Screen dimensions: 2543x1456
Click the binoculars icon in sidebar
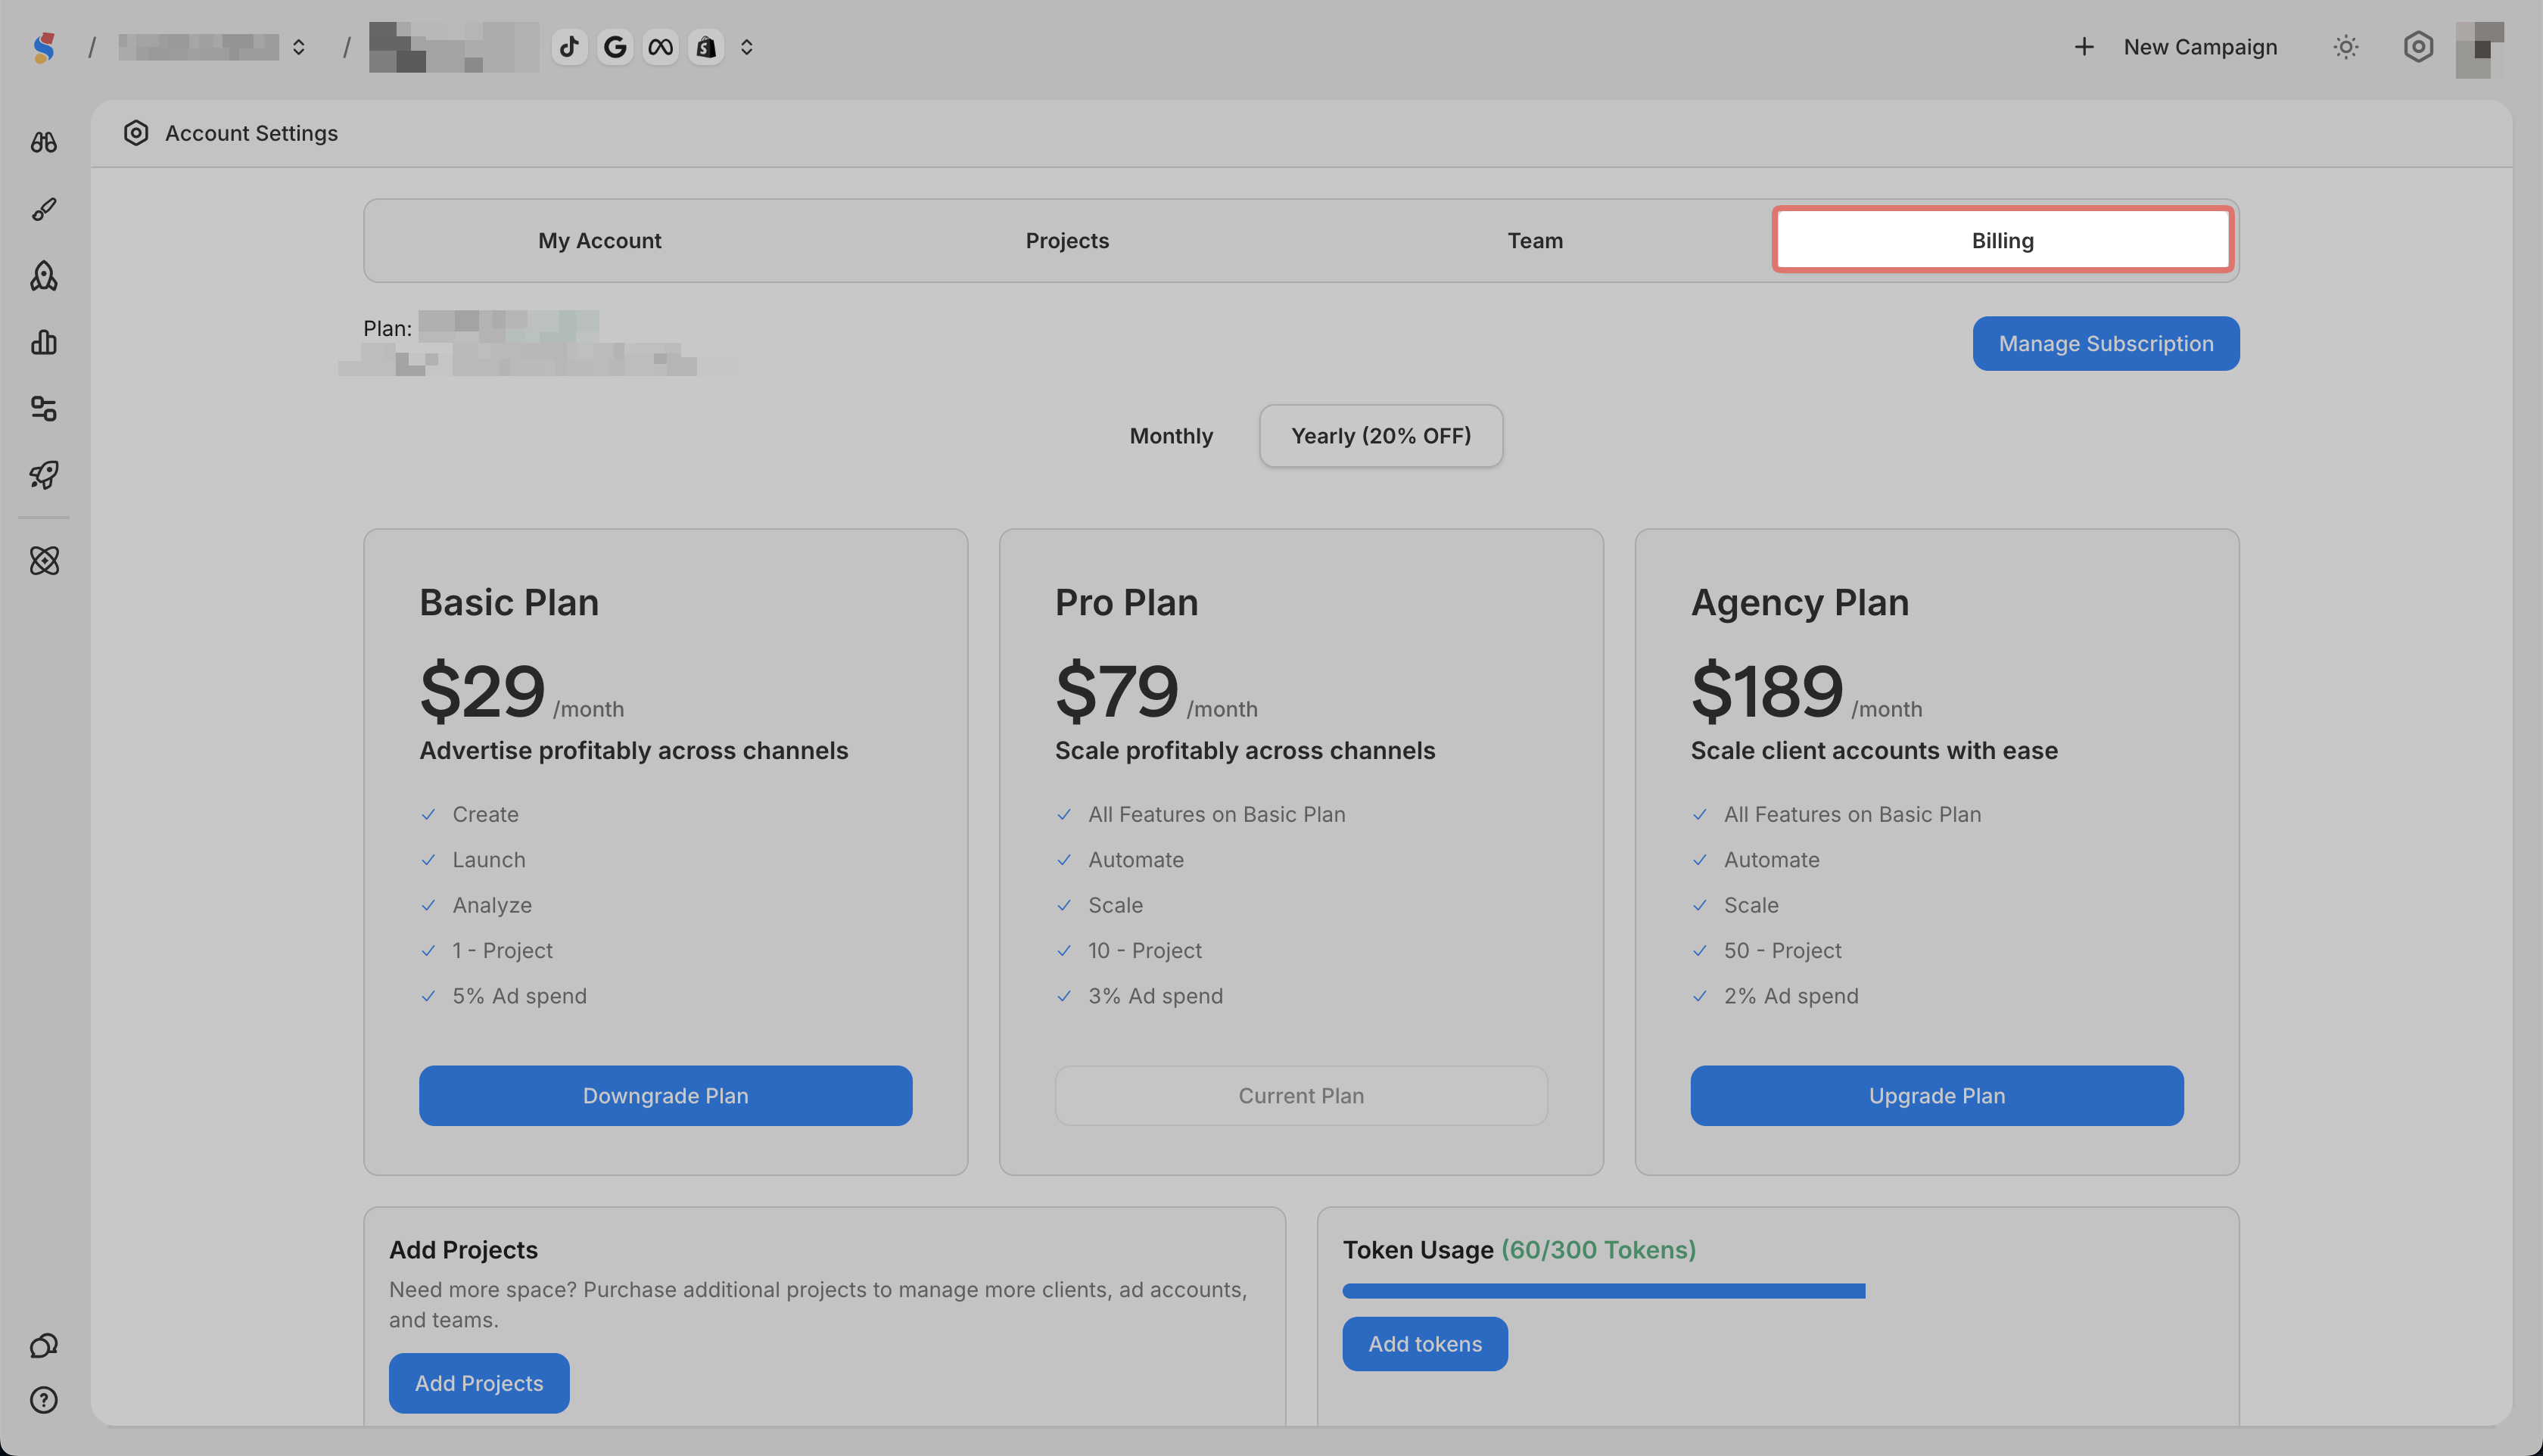(x=44, y=142)
